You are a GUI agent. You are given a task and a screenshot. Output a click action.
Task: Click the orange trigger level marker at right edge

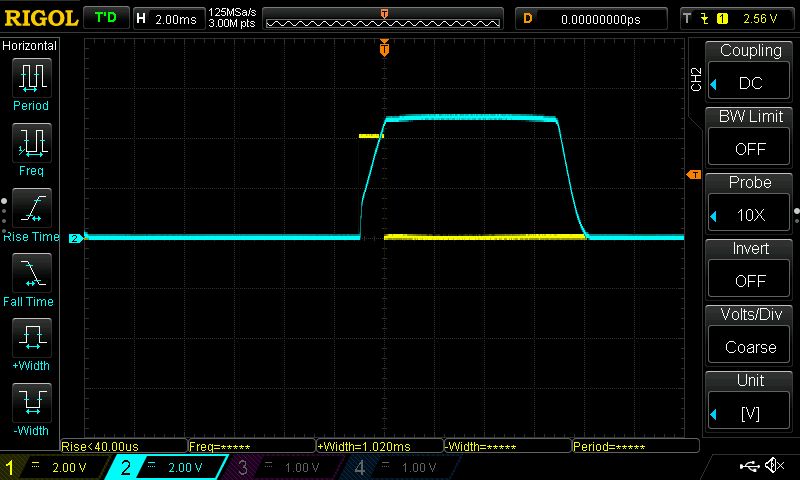coord(694,175)
